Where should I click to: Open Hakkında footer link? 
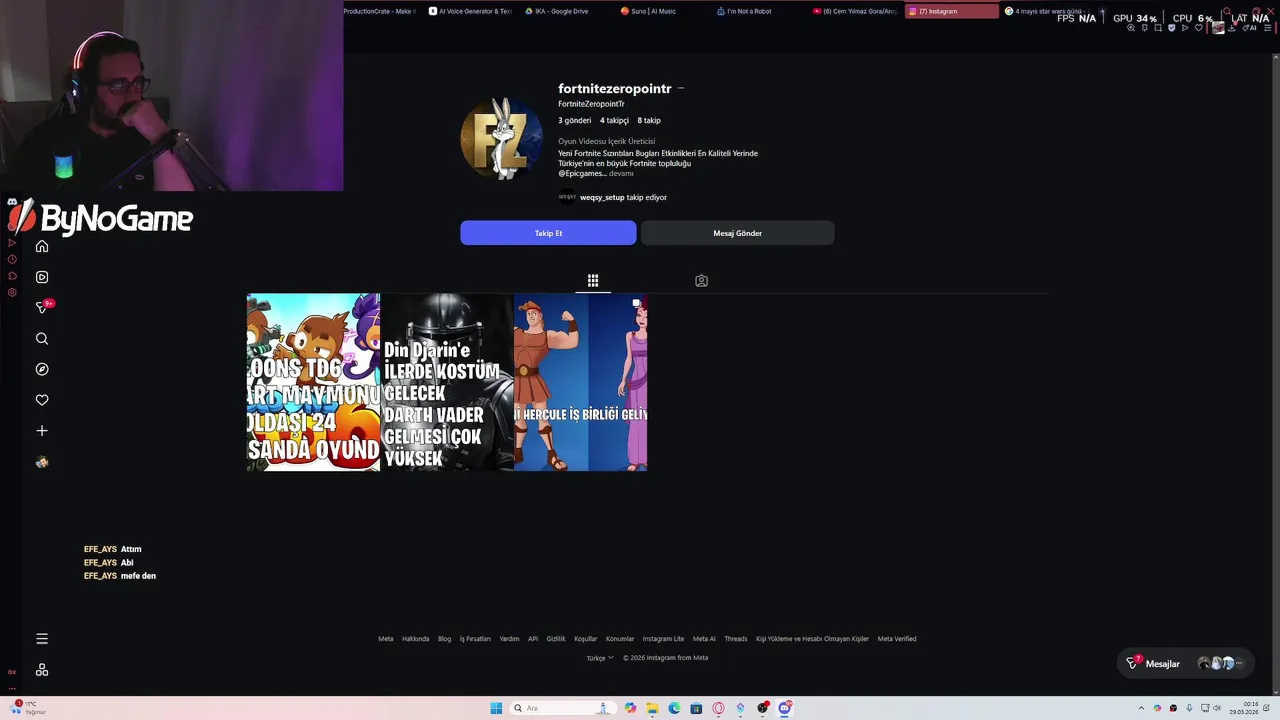pos(415,639)
